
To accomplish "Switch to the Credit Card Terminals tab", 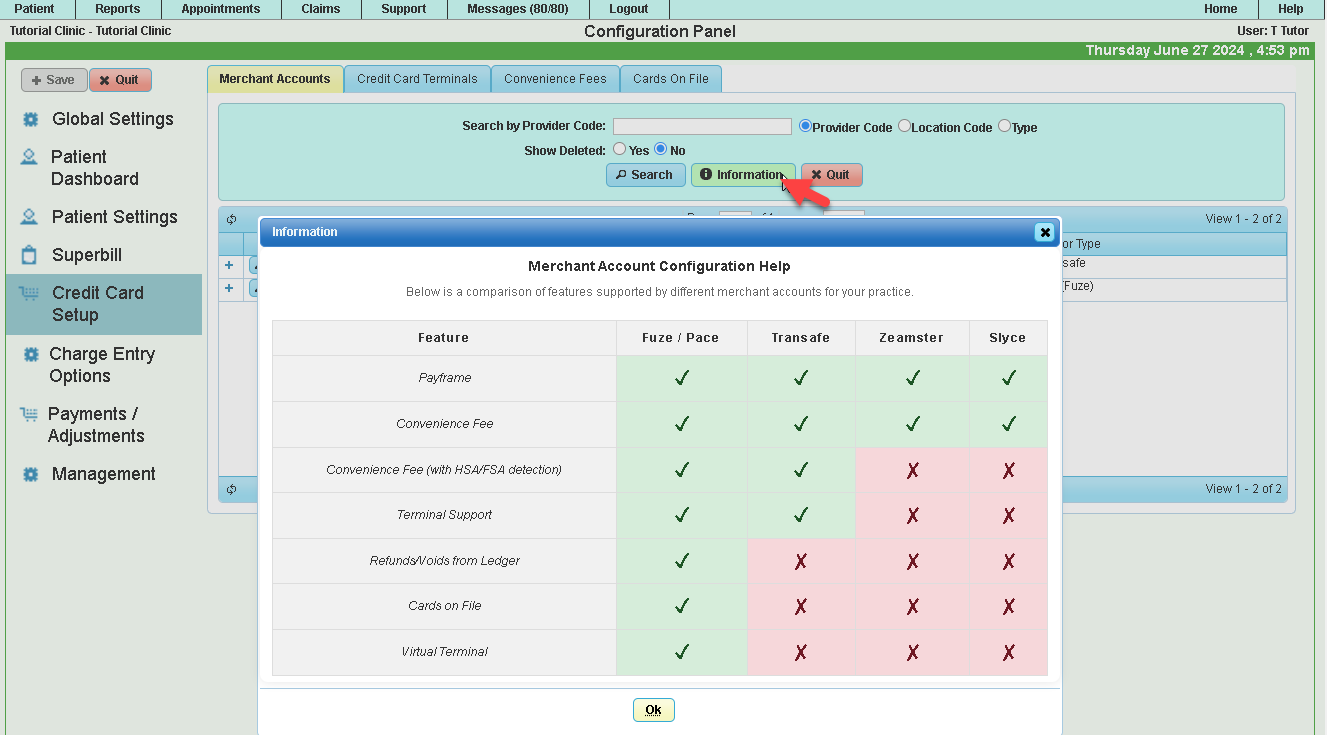I will click(417, 79).
